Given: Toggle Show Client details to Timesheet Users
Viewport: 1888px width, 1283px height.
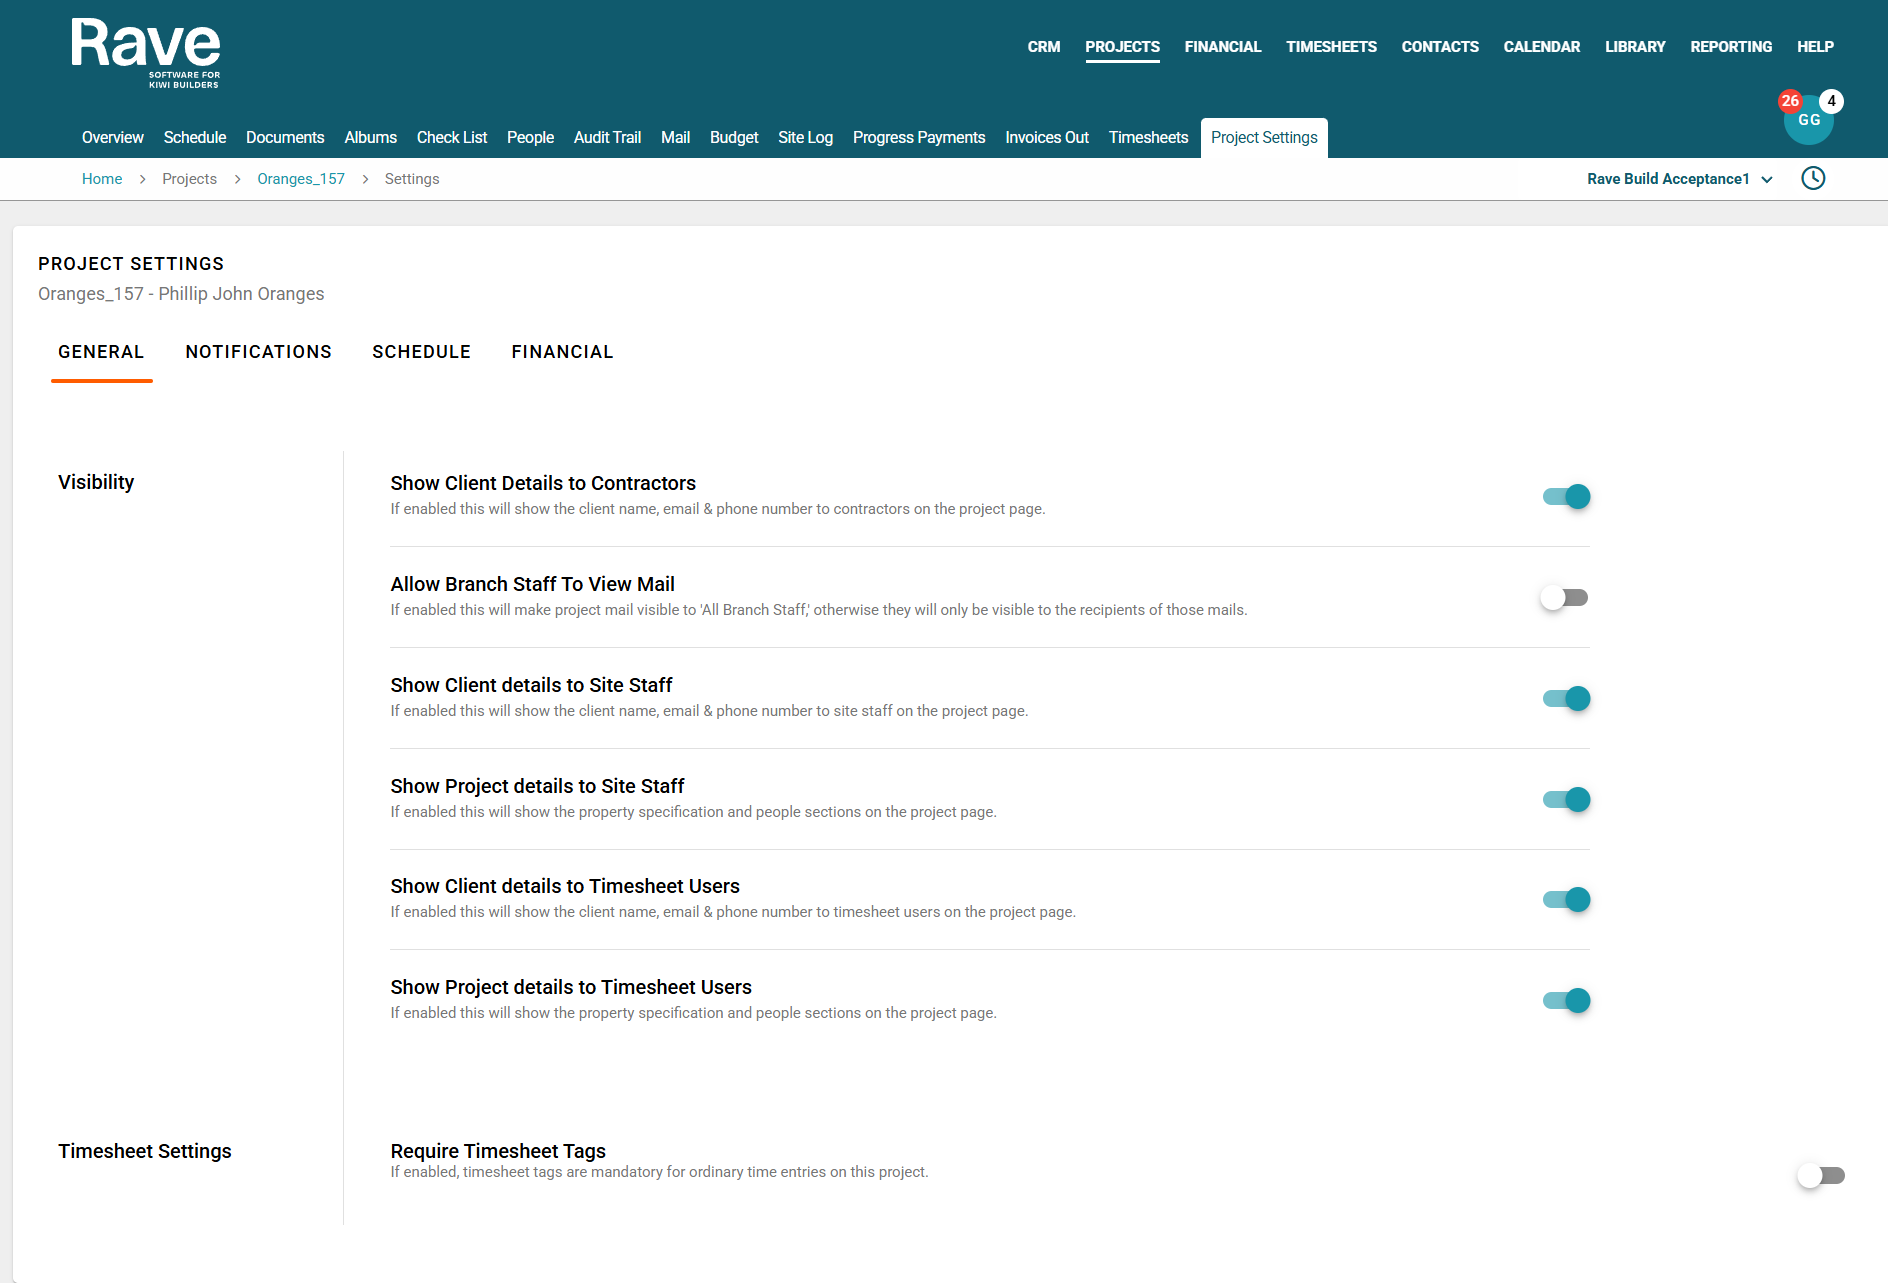Looking at the screenshot, I should (1566, 899).
